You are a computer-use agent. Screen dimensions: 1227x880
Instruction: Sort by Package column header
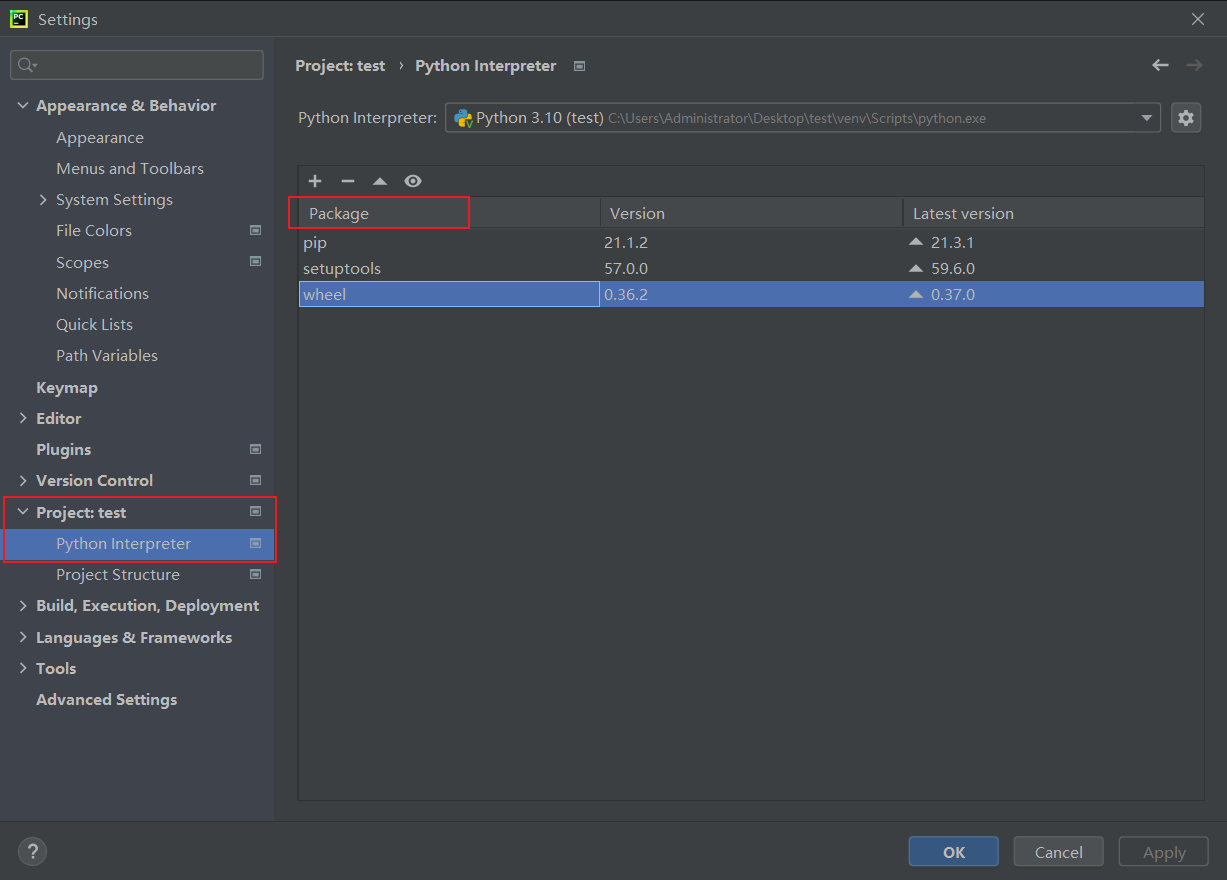(x=449, y=213)
